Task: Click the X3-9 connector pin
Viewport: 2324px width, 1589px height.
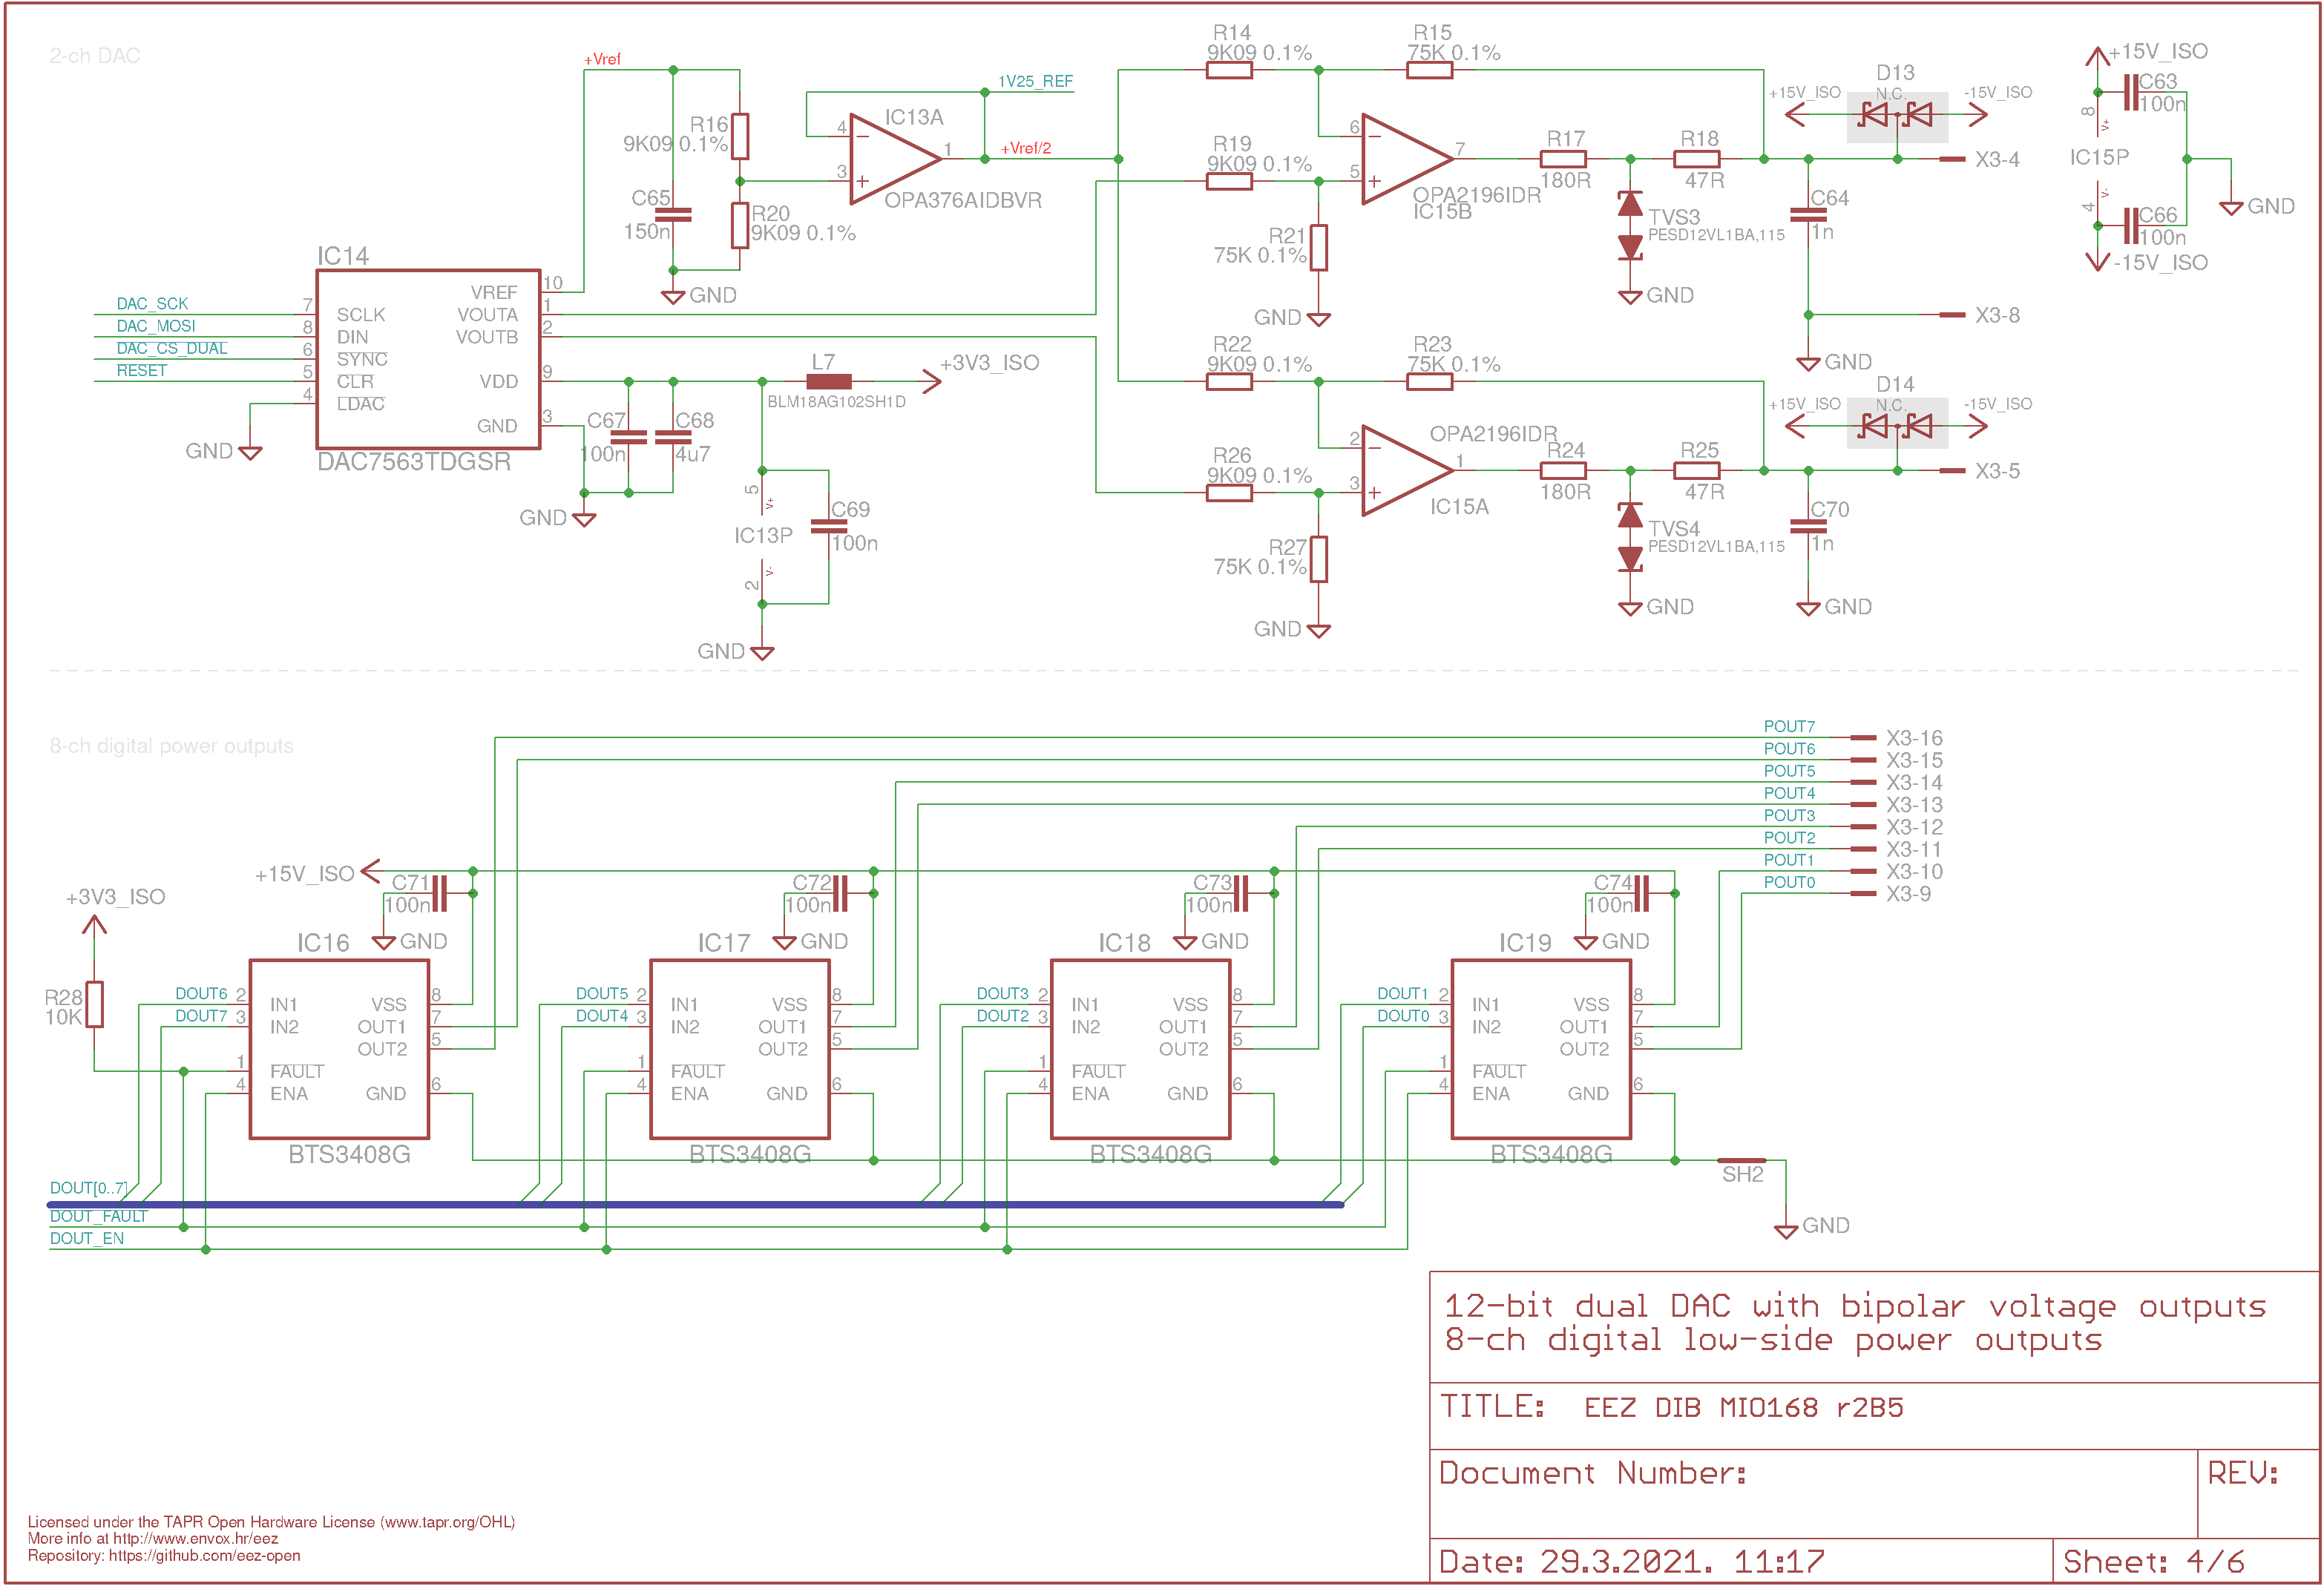Action: (x=1863, y=893)
